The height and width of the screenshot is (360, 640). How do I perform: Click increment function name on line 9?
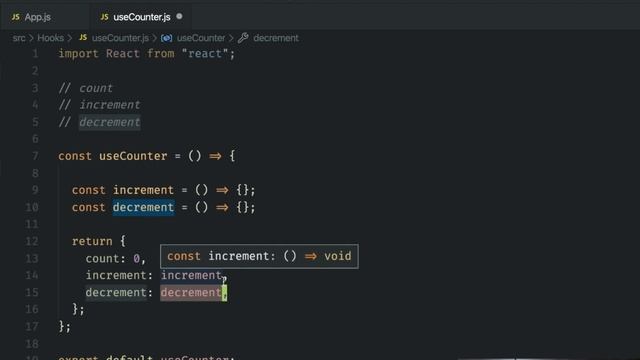pos(143,190)
